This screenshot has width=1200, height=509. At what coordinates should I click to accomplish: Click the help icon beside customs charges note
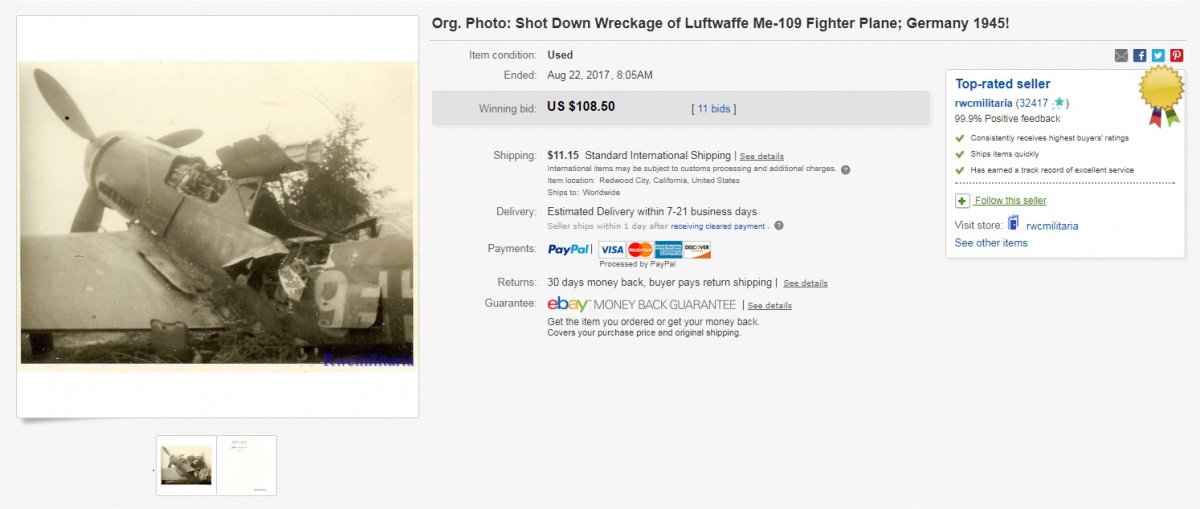click(x=845, y=169)
